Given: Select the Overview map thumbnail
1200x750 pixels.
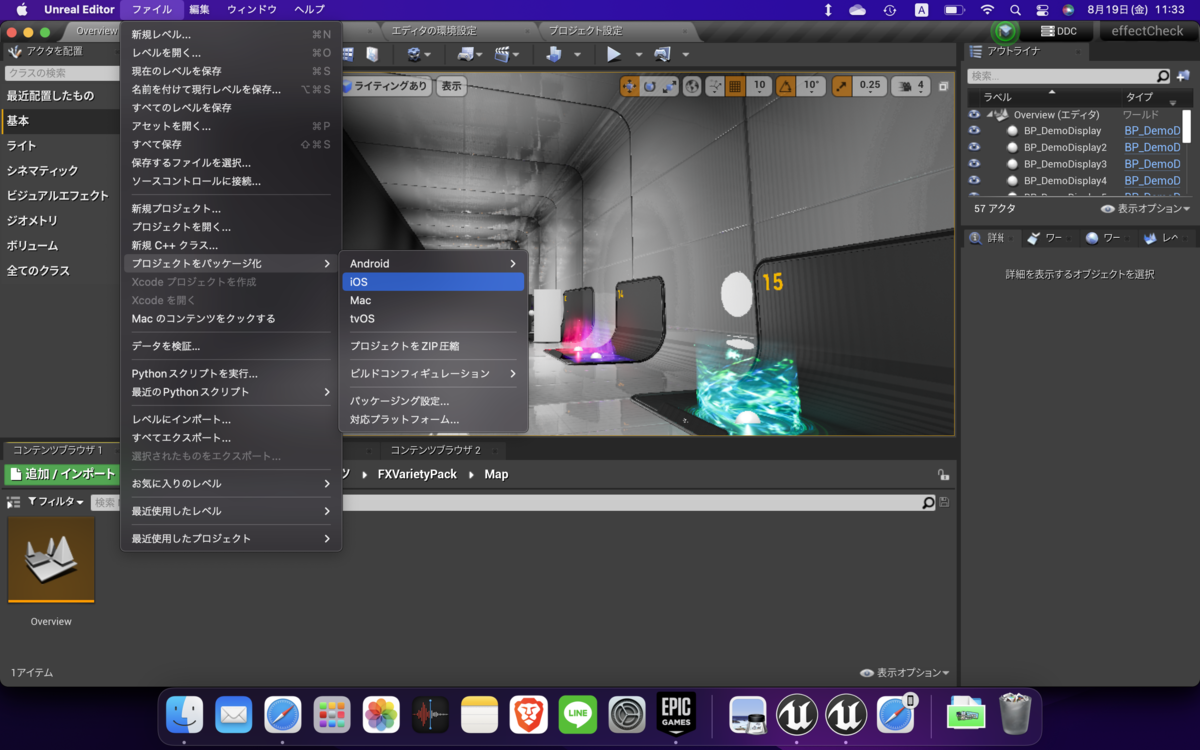Looking at the screenshot, I should pyautogui.click(x=51, y=561).
